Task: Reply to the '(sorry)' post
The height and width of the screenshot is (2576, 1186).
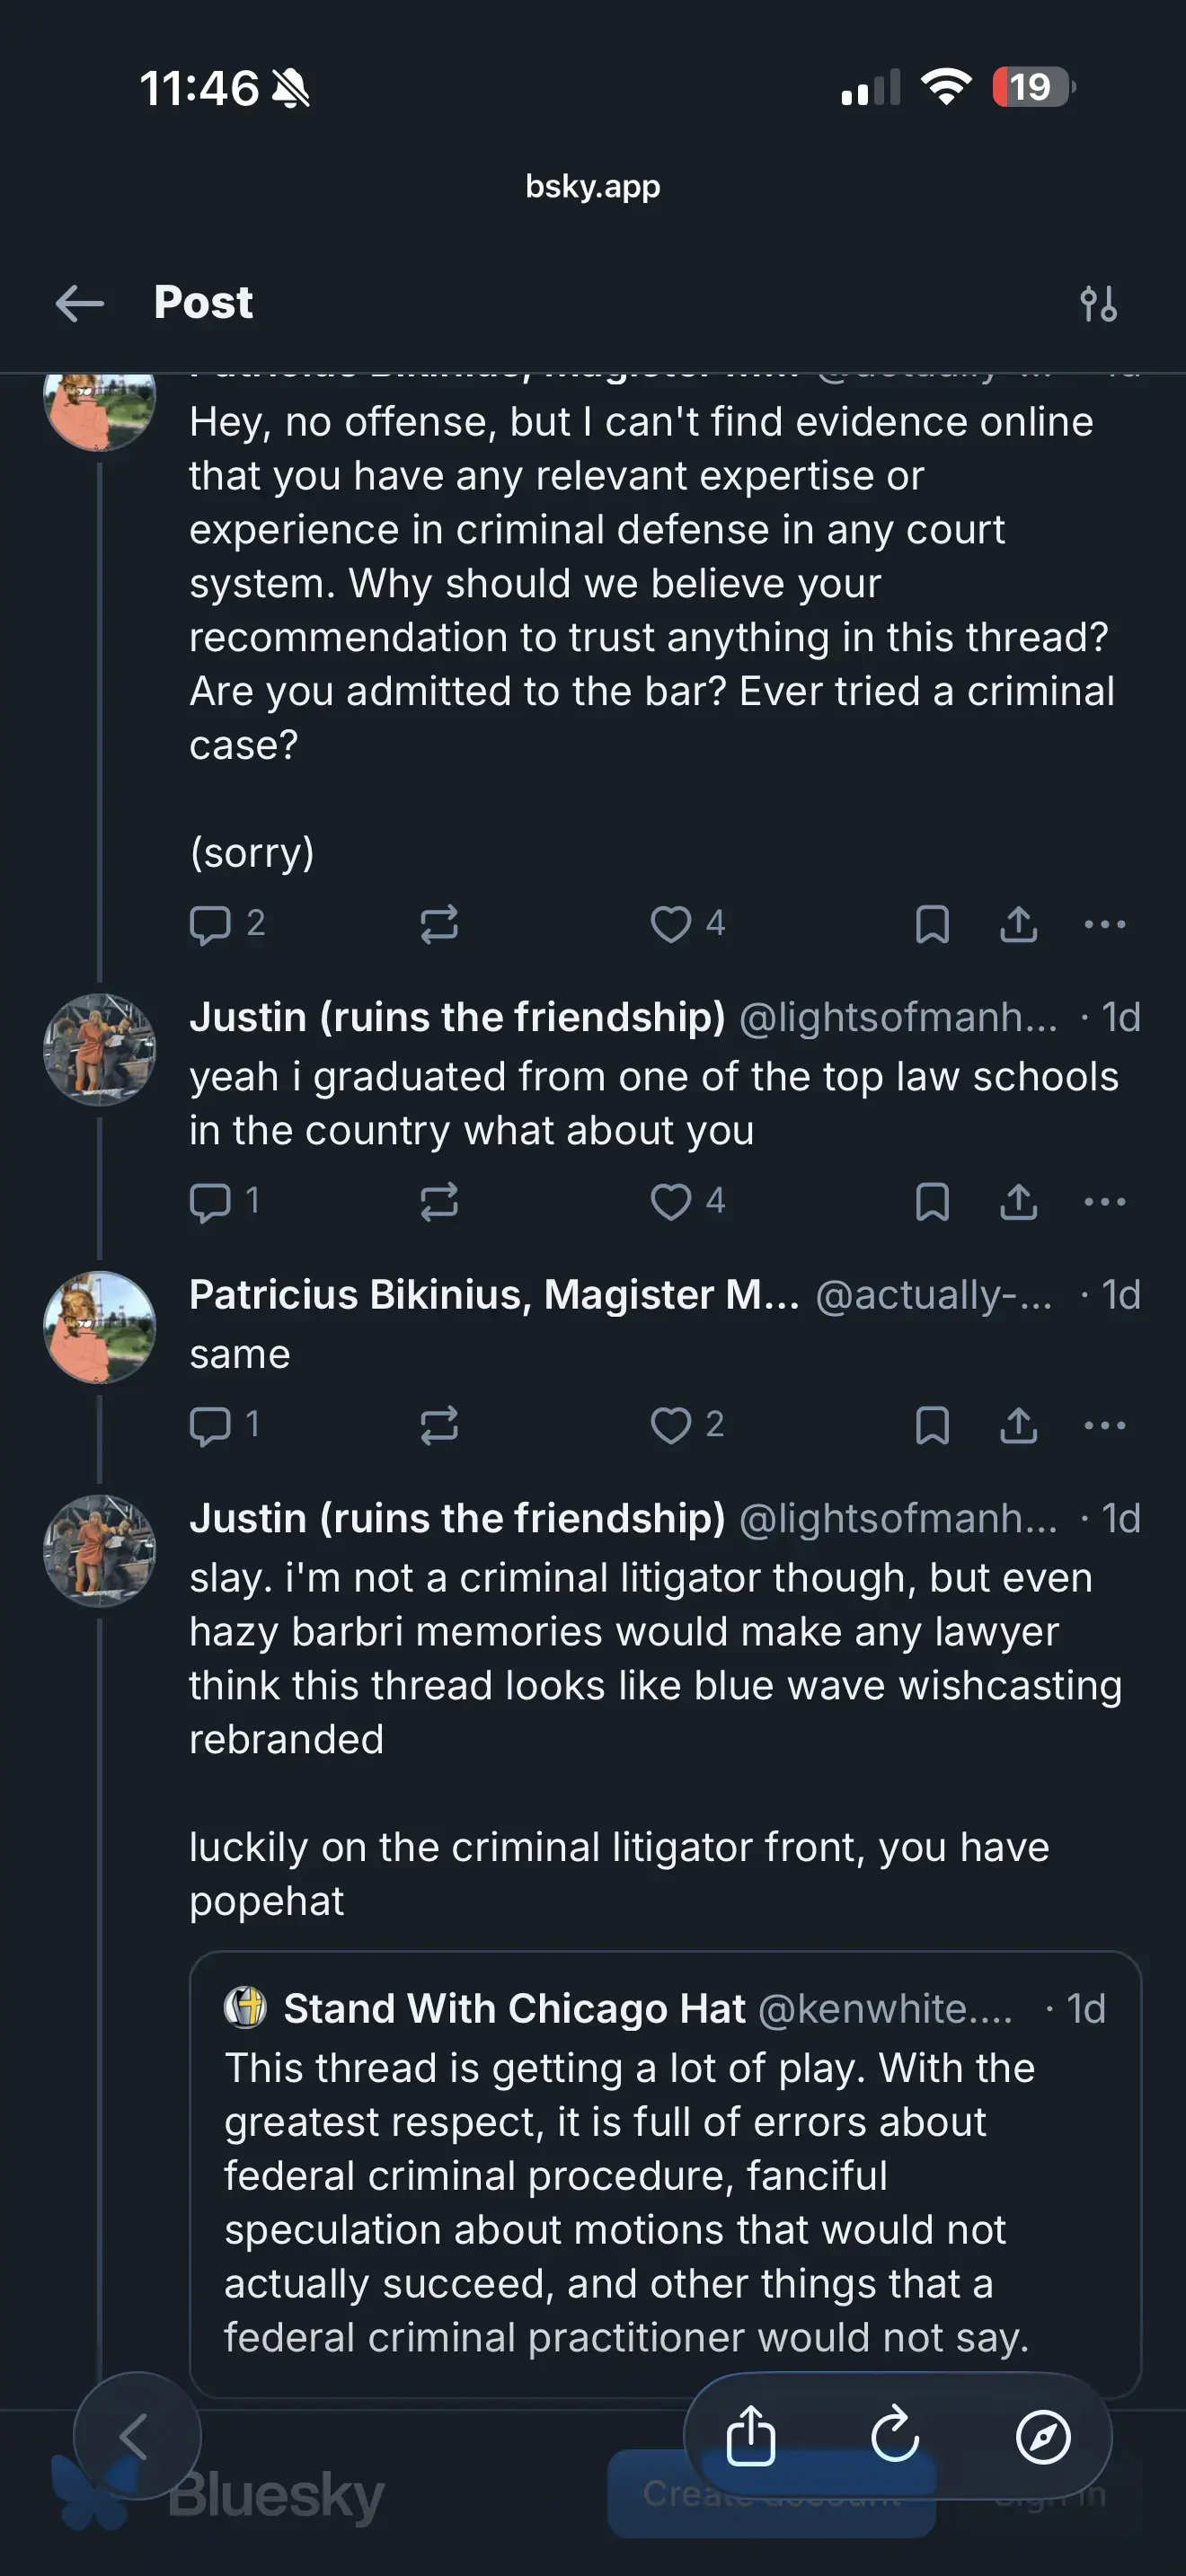Action: 211,924
